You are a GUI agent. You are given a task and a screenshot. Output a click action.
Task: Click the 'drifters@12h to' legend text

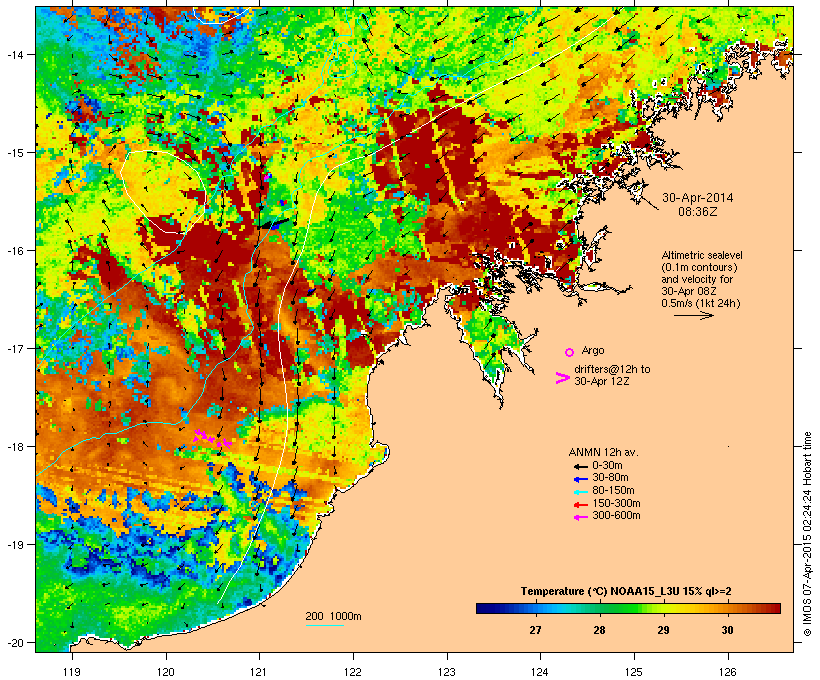tap(612, 369)
